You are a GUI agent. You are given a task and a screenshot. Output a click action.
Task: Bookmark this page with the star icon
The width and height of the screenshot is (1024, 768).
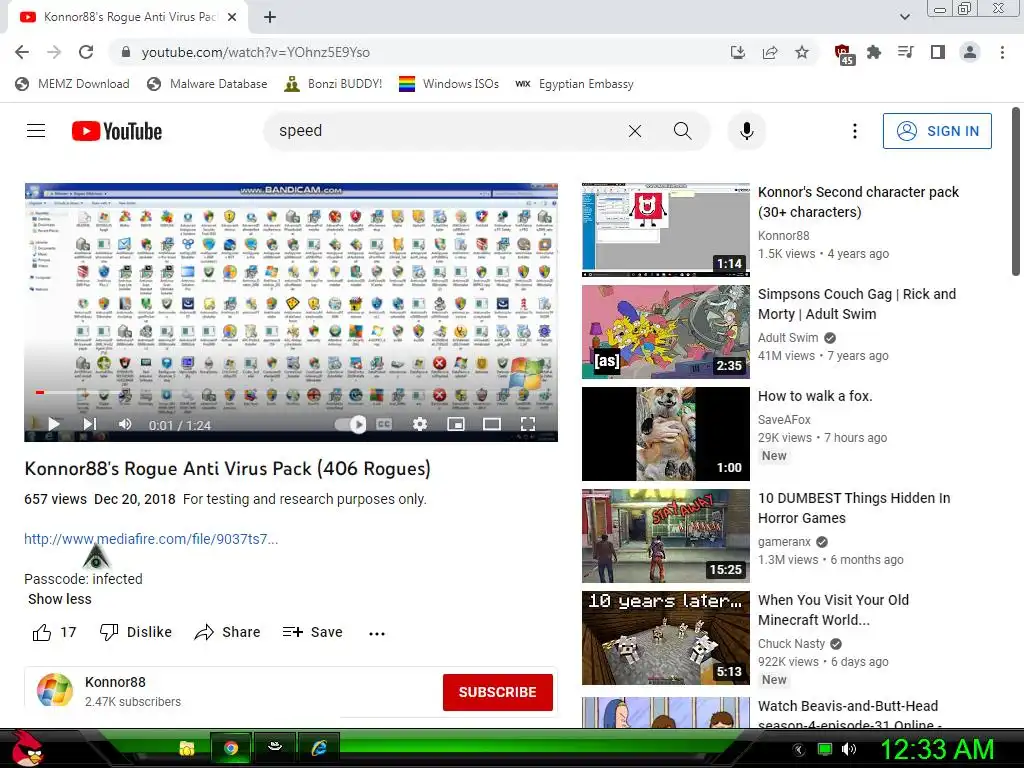point(802,52)
